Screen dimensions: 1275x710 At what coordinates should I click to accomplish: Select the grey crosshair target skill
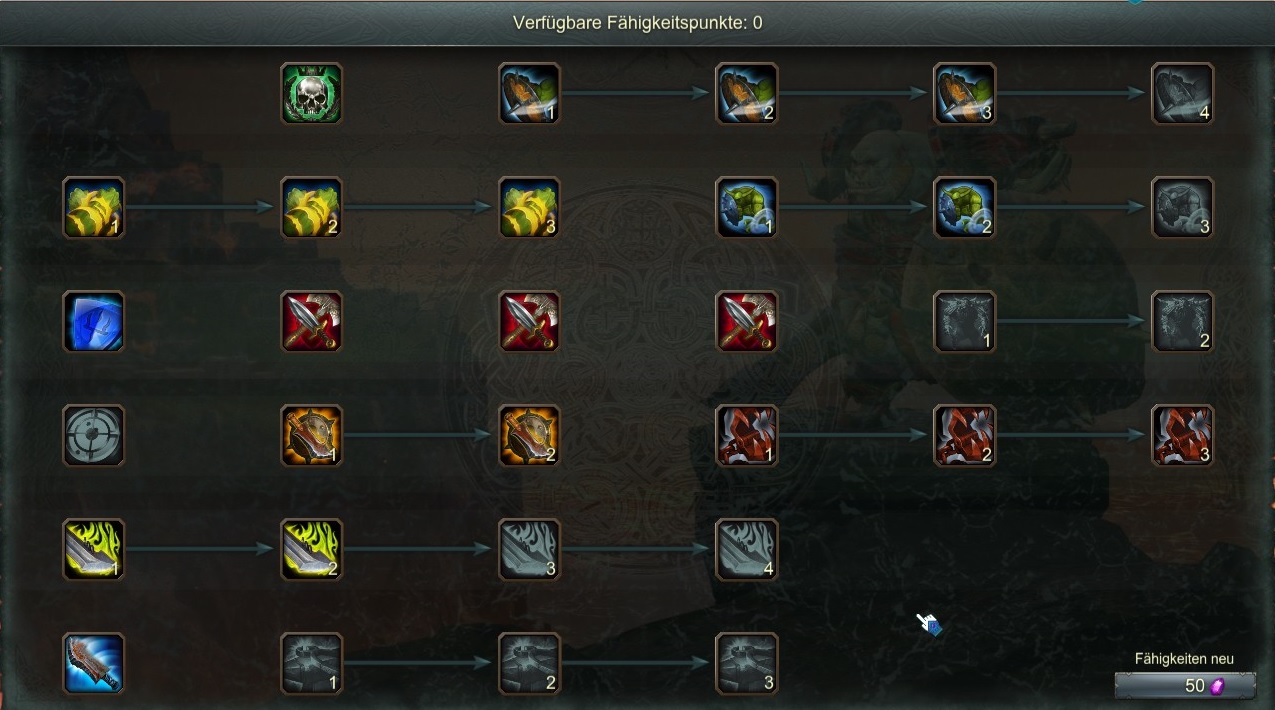[94, 435]
